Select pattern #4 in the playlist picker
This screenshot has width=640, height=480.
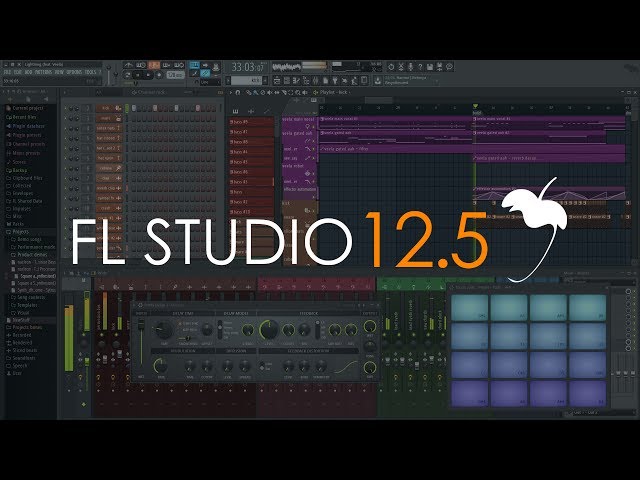[x=251, y=152]
